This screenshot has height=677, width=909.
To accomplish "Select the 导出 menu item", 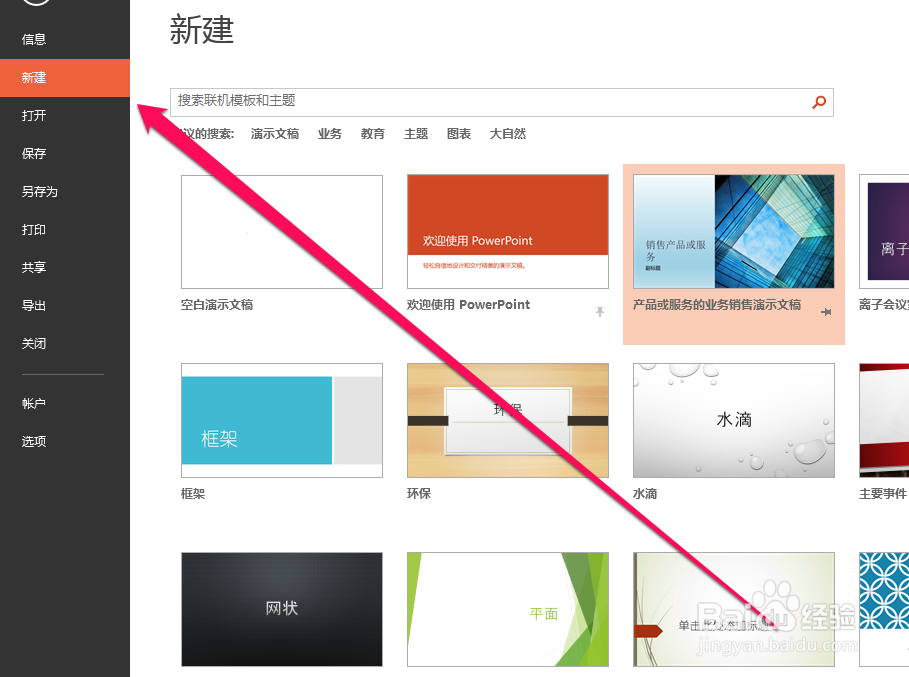I will pos(34,305).
